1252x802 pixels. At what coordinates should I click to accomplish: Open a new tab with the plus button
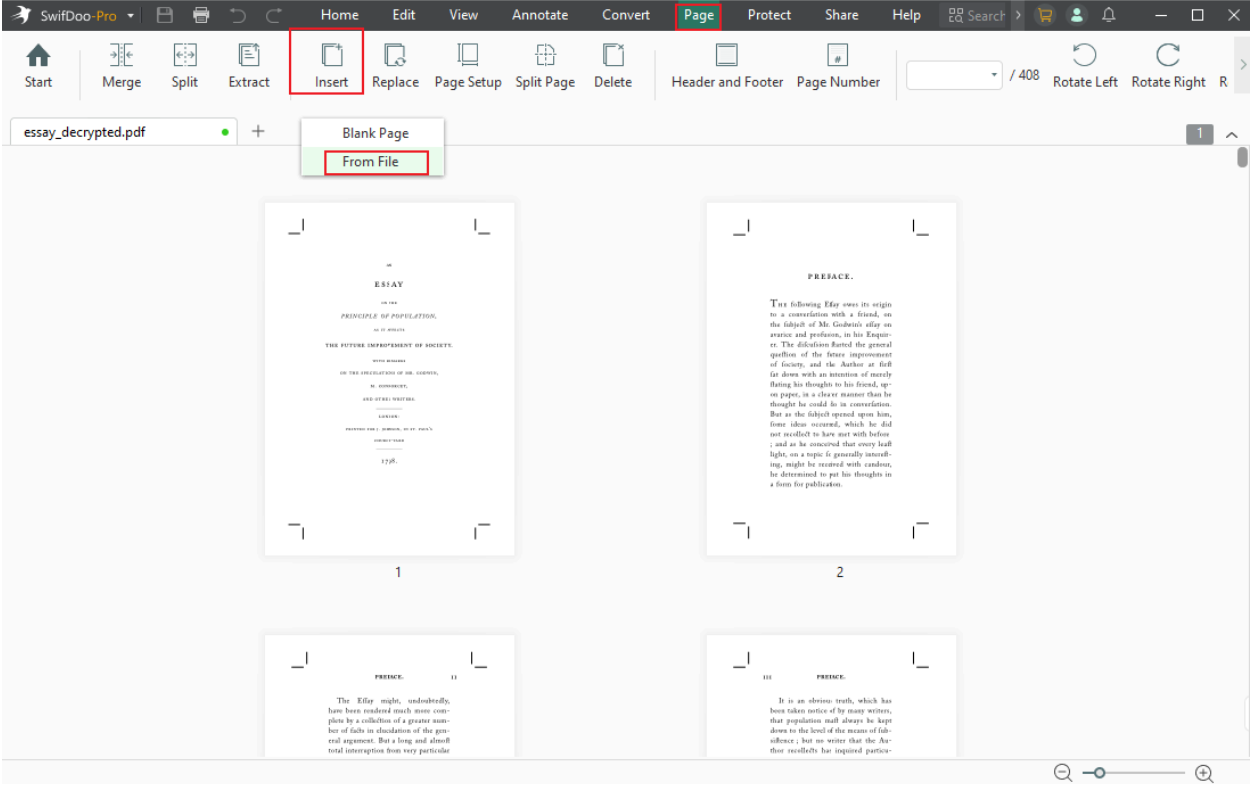click(x=258, y=131)
